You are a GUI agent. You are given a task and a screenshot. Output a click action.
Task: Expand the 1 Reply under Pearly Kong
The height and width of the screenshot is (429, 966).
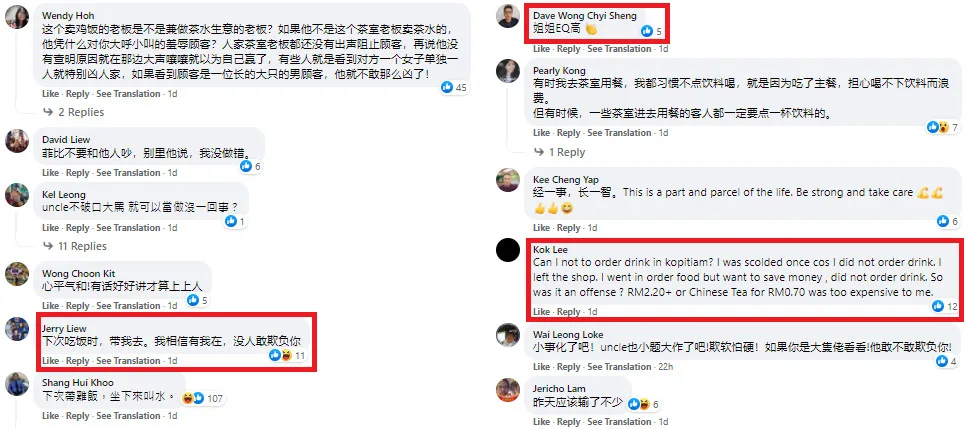tap(559, 152)
